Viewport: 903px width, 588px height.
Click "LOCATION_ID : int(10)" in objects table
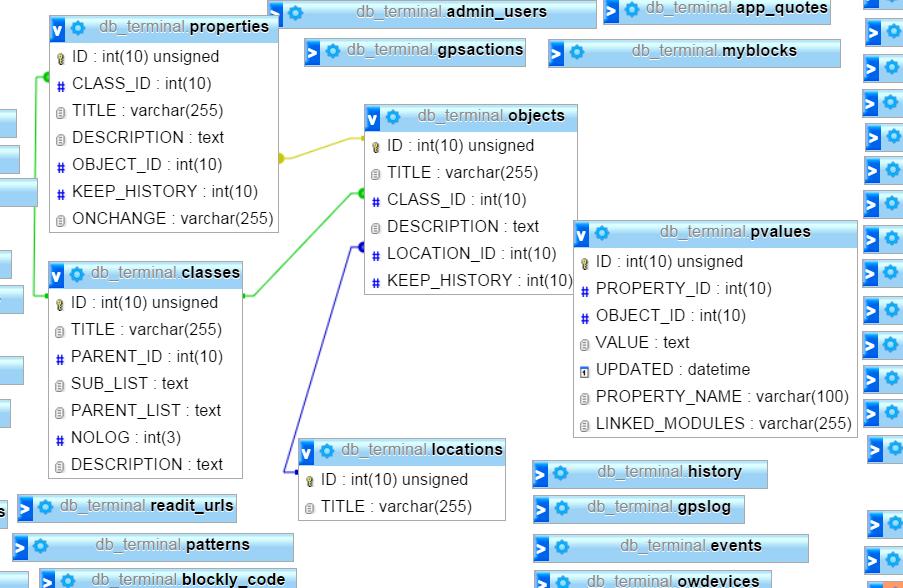472,253
